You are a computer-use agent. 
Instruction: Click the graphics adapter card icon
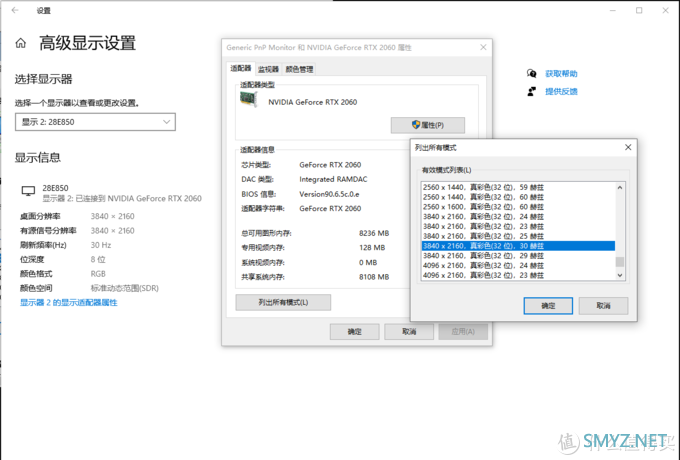249,100
